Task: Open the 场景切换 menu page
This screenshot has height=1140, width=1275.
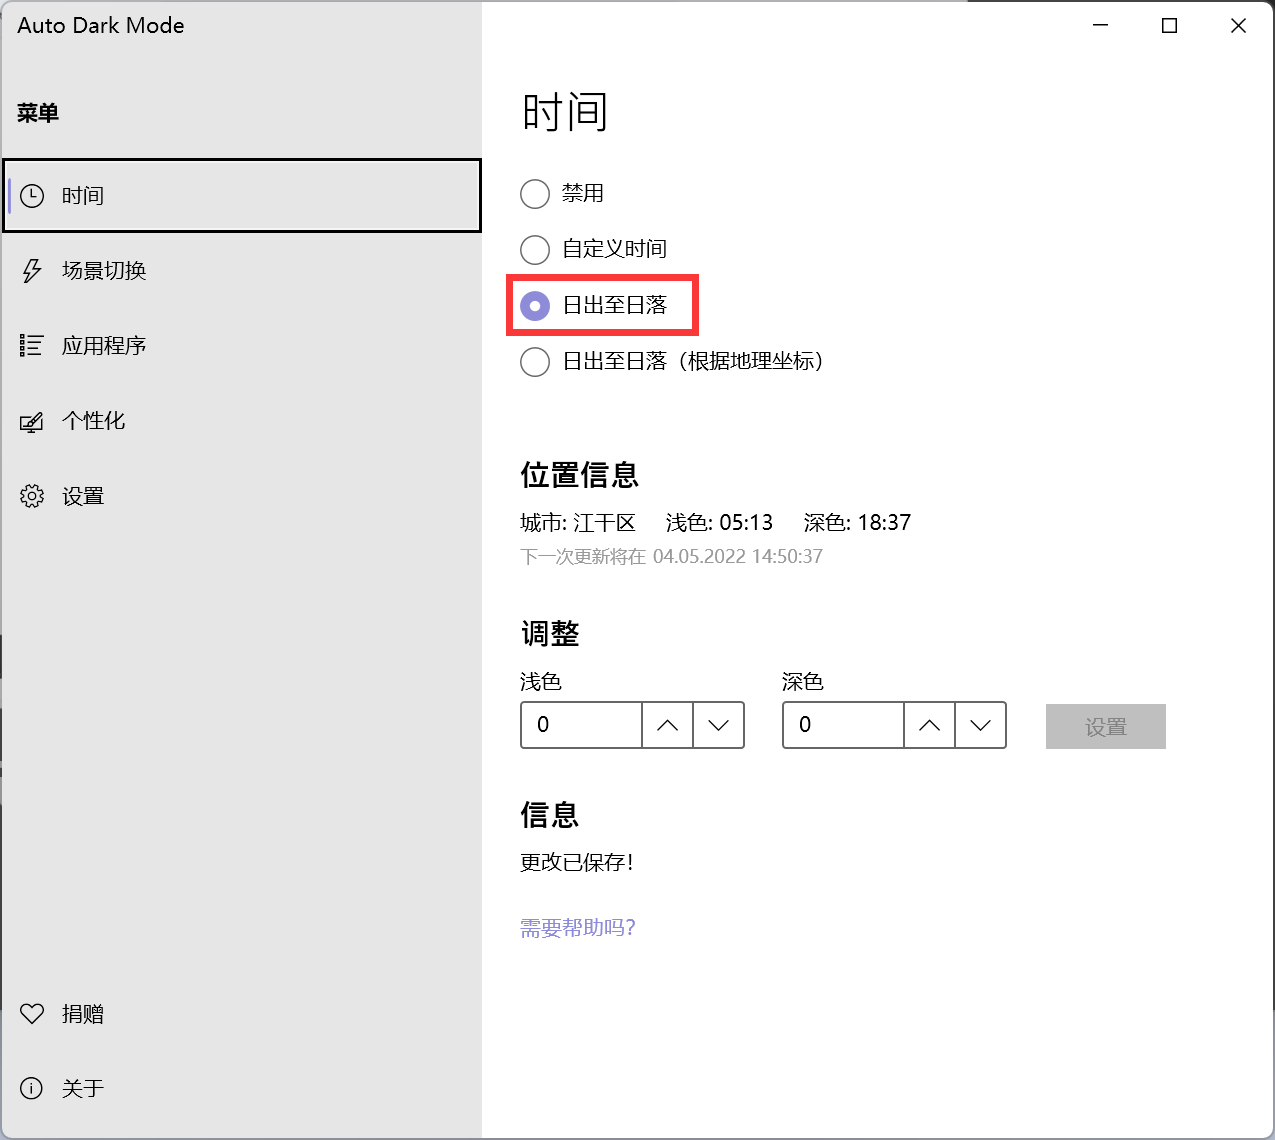Action: tap(104, 271)
